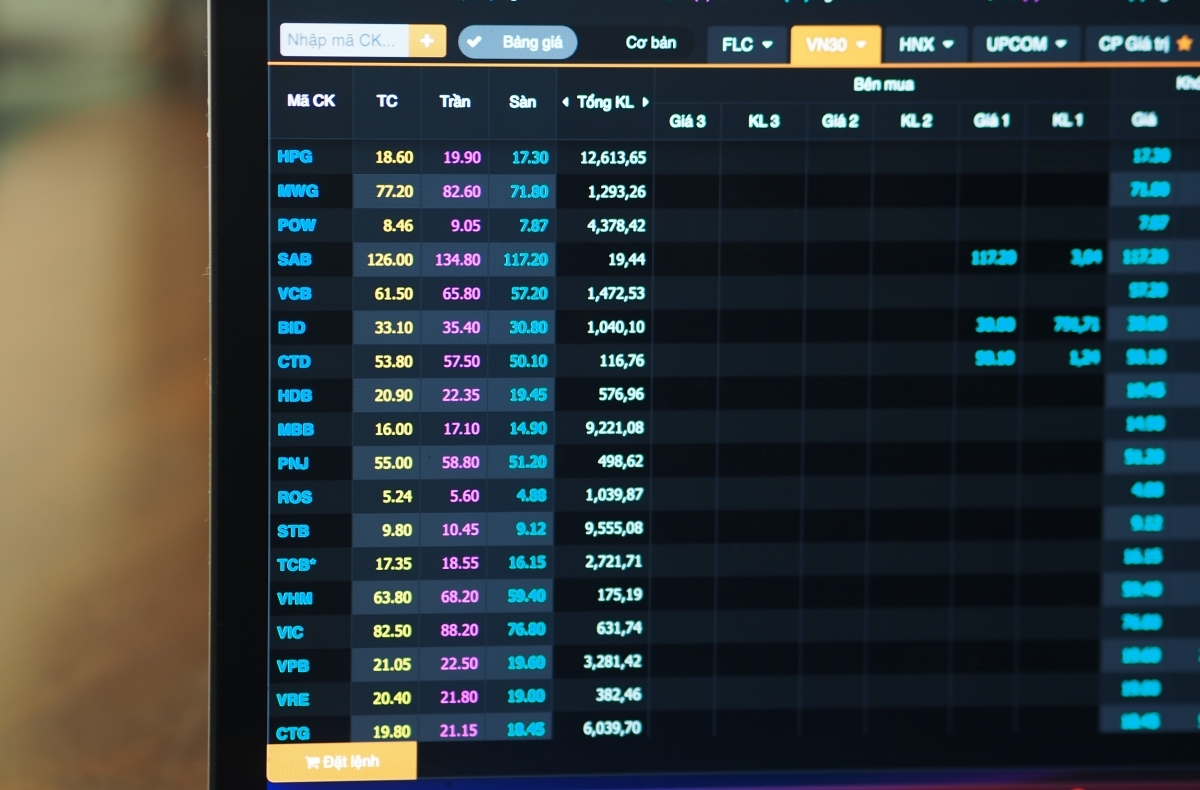Open the FLC dropdown
Image resolution: width=1200 pixels, height=790 pixels.
coord(747,45)
